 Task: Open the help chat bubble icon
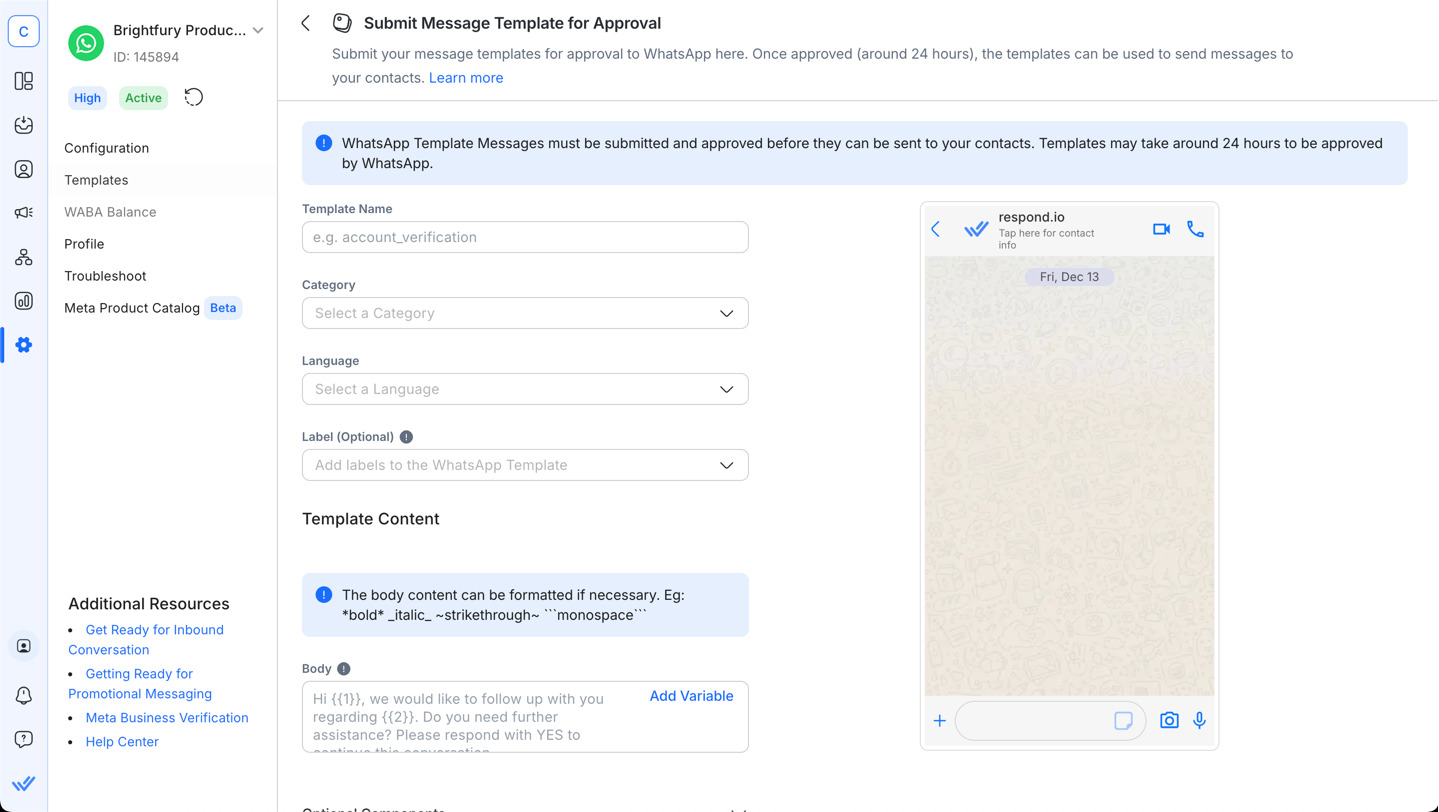click(x=24, y=739)
